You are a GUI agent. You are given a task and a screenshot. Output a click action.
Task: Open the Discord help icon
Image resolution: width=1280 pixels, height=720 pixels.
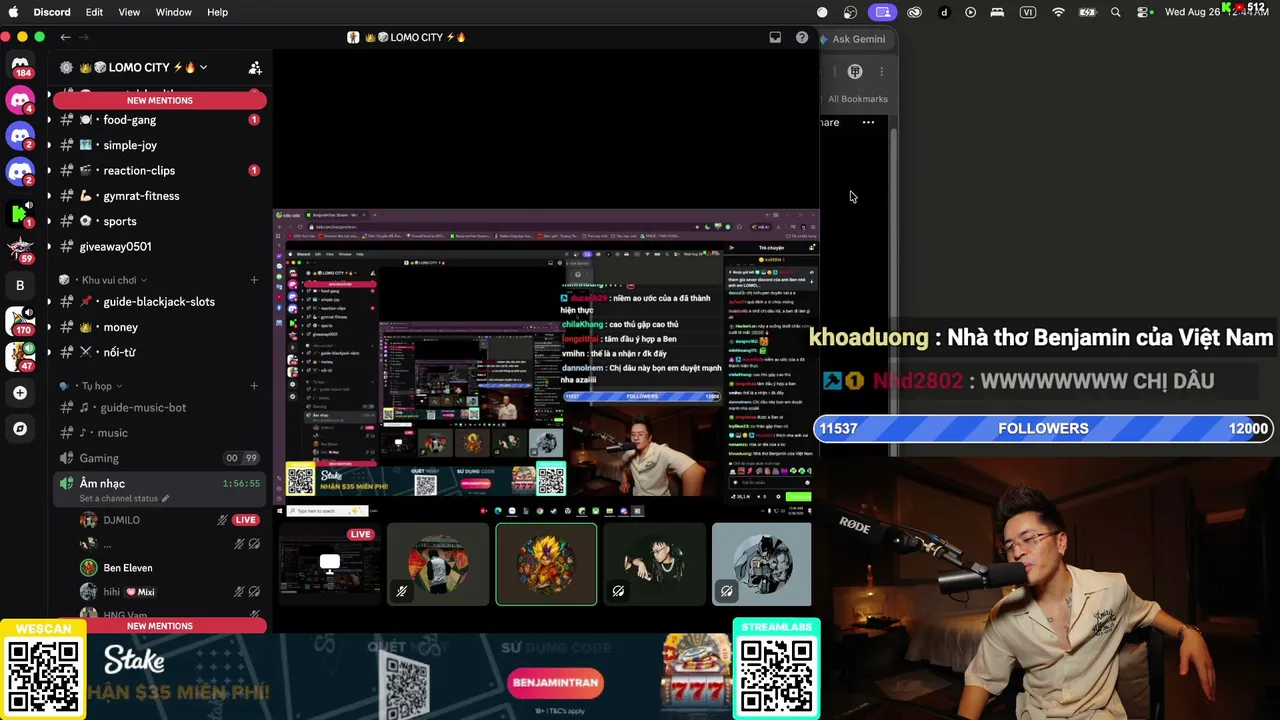[802, 37]
